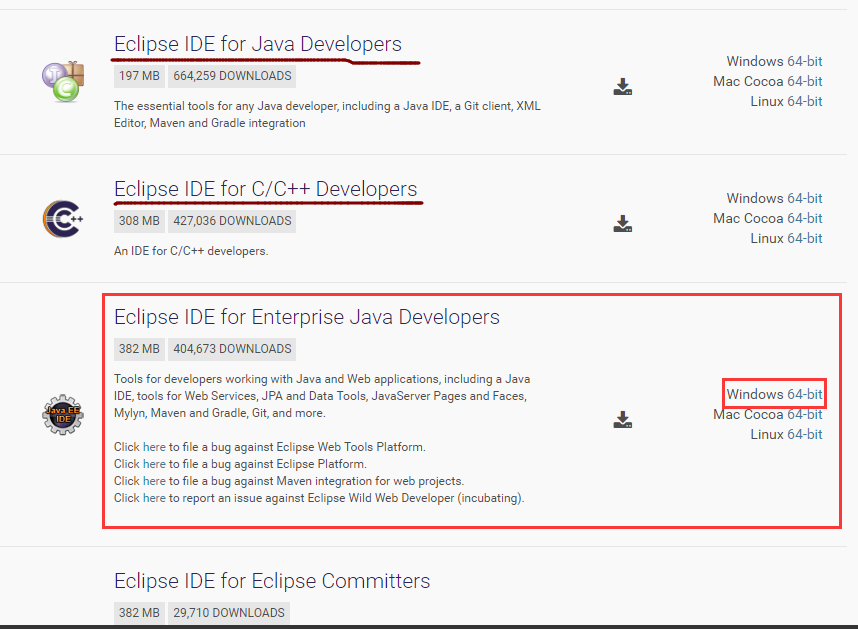Click 'An IDE for C/C++ developers.' description
Screen dimensions: 858x629
[x=191, y=251]
